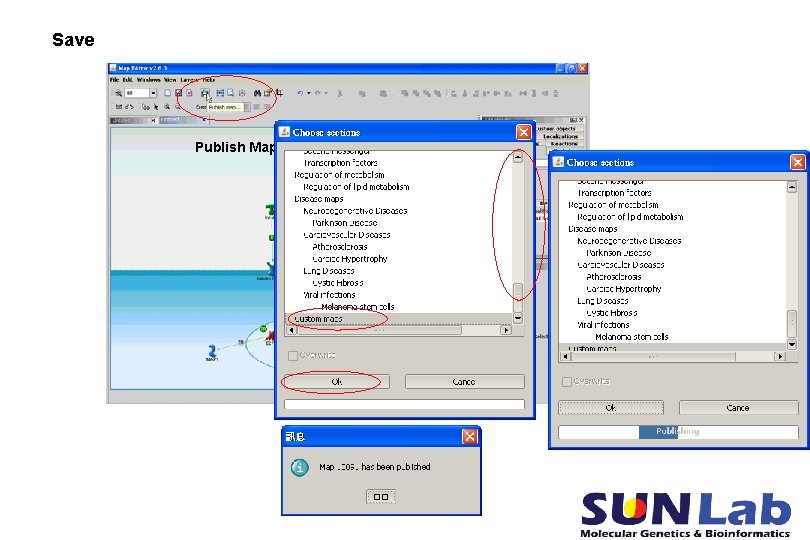Toggle Overwrite checkbox in front Choose sections dialog
The width and height of the screenshot is (810, 540).
coord(293,356)
